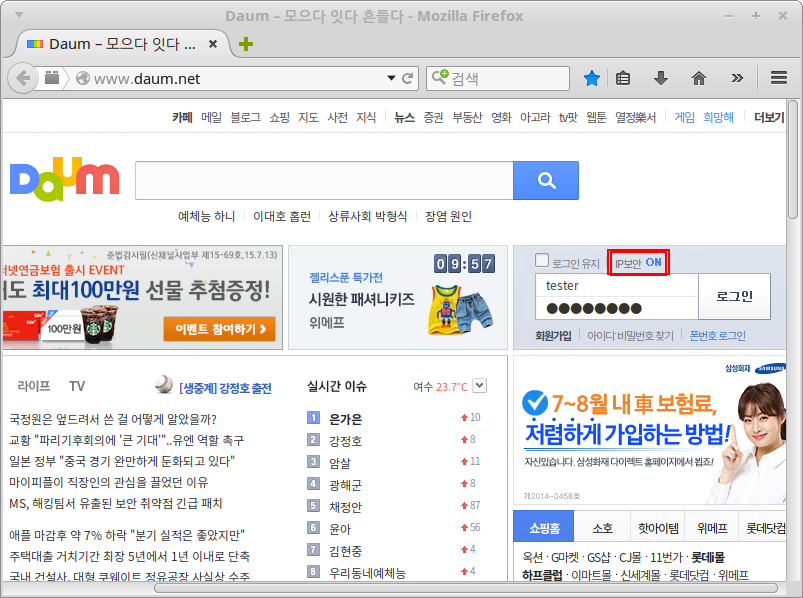The image size is (803, 598).
Task: Reload the page with the refresh icon
Action: click(x=408, y=78)
